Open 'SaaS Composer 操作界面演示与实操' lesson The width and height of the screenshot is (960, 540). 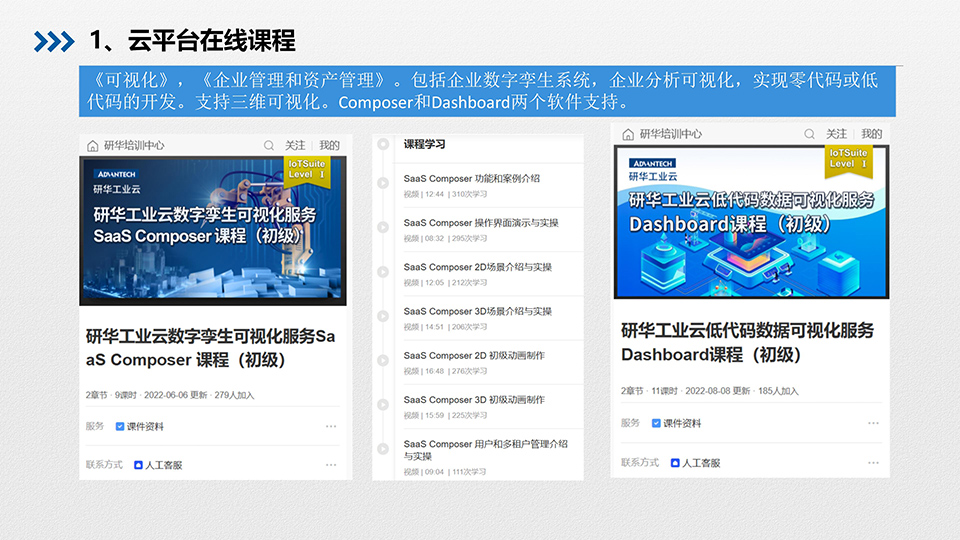pyautogui.click(x=481, y=223)
